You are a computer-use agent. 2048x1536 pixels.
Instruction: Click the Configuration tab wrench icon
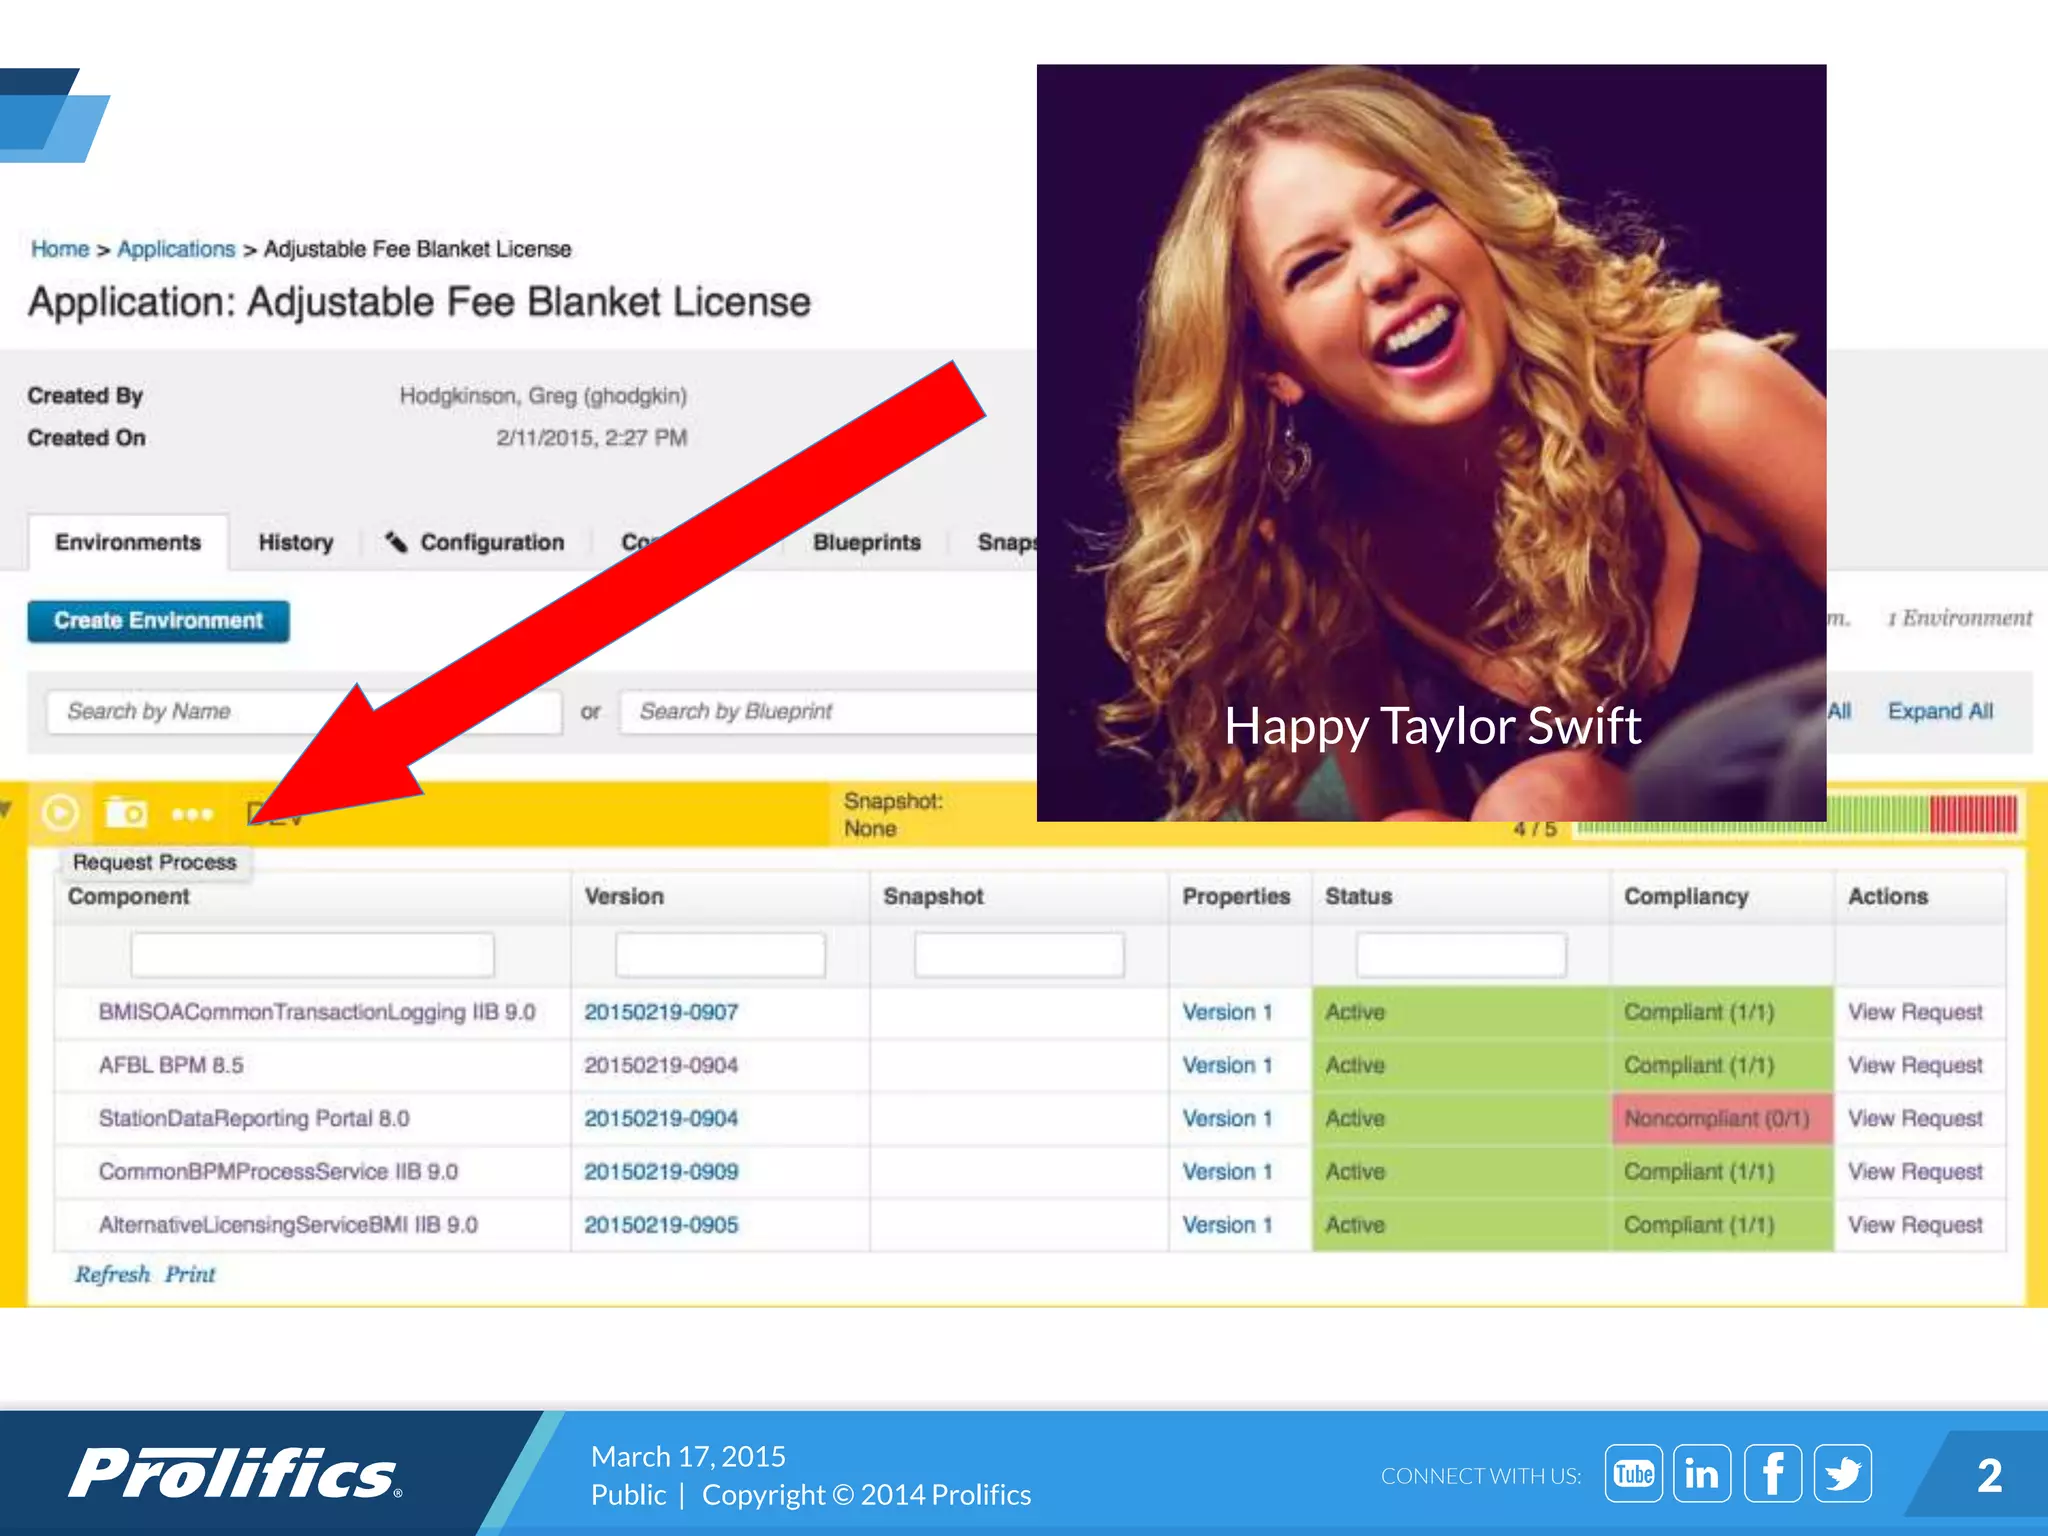point(396,542)
